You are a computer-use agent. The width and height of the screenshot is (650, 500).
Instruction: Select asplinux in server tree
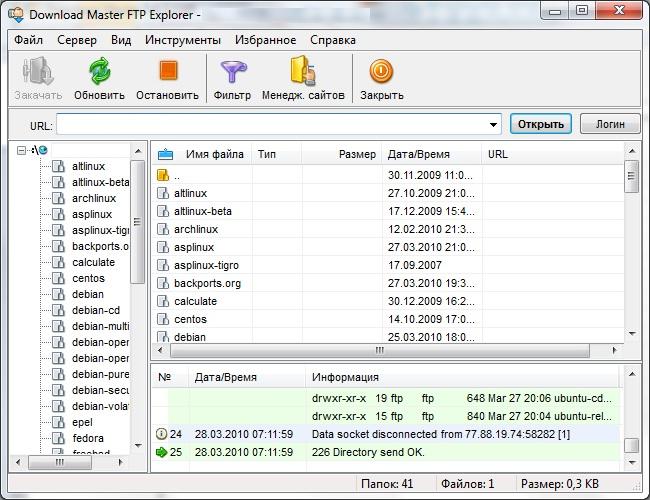pos(92,214)
